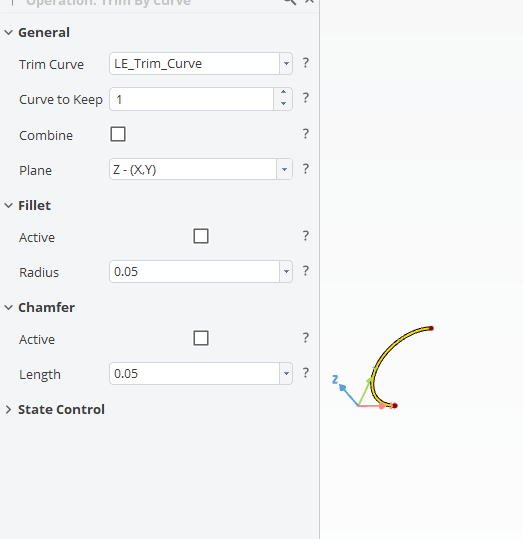The height and width of the screenshot is (539, 523).
Task: Enable the Chamfer Active checkbox
Action: point(201,338)
